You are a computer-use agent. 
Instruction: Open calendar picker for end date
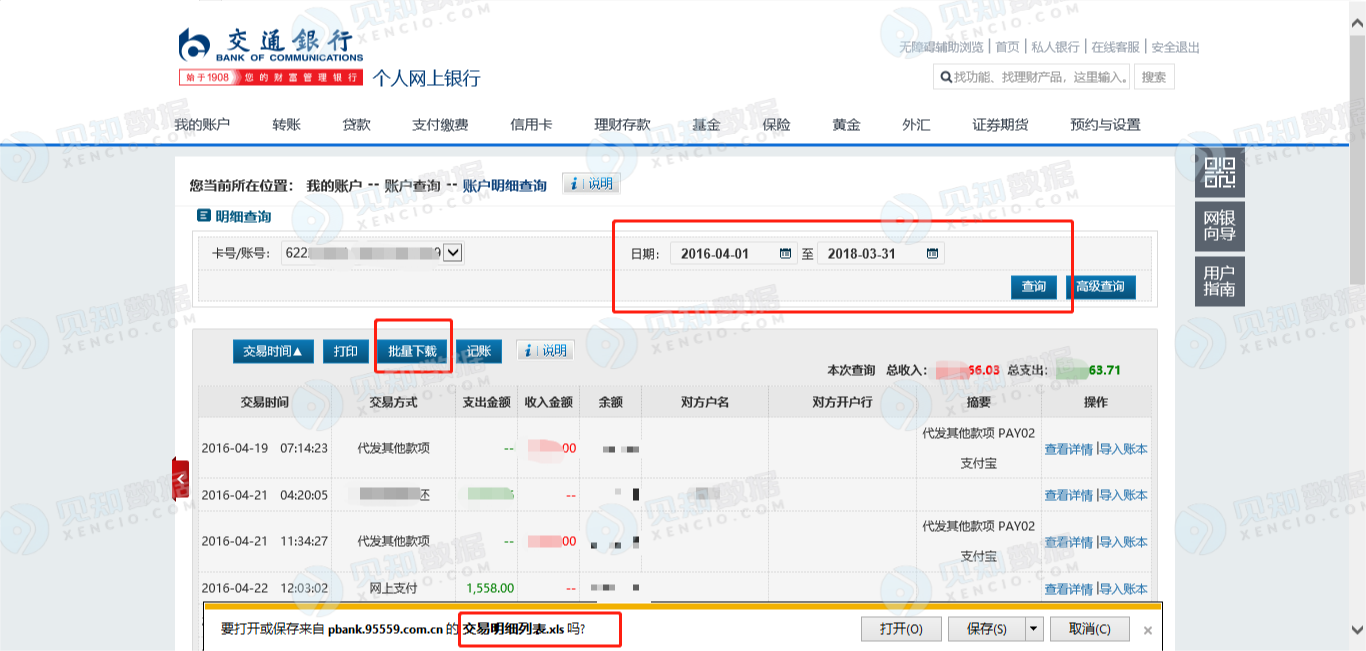(932, 254)
